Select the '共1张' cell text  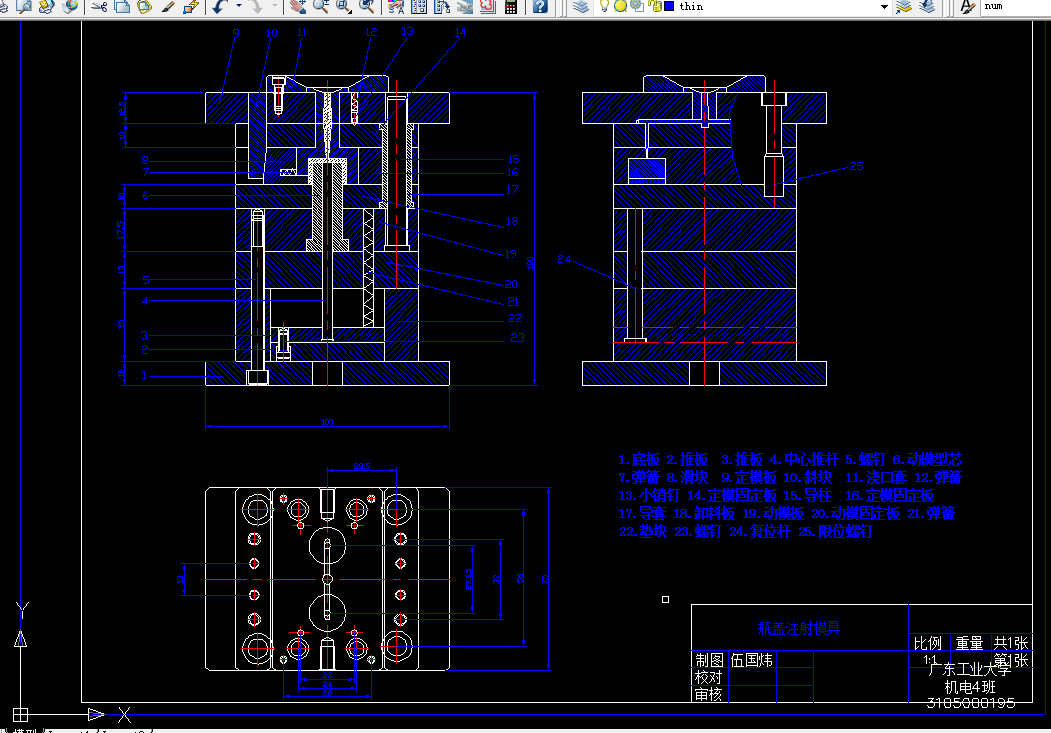point(1011,643)
